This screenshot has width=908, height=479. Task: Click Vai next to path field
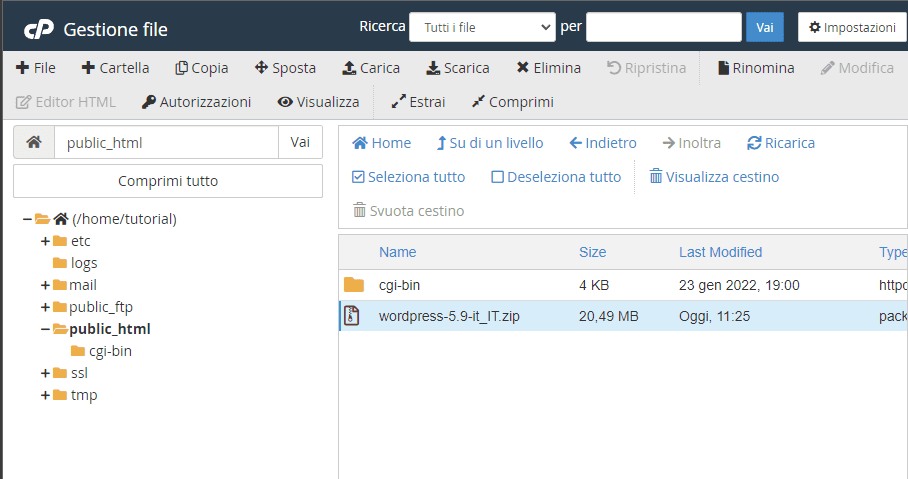tap(300, 142)
